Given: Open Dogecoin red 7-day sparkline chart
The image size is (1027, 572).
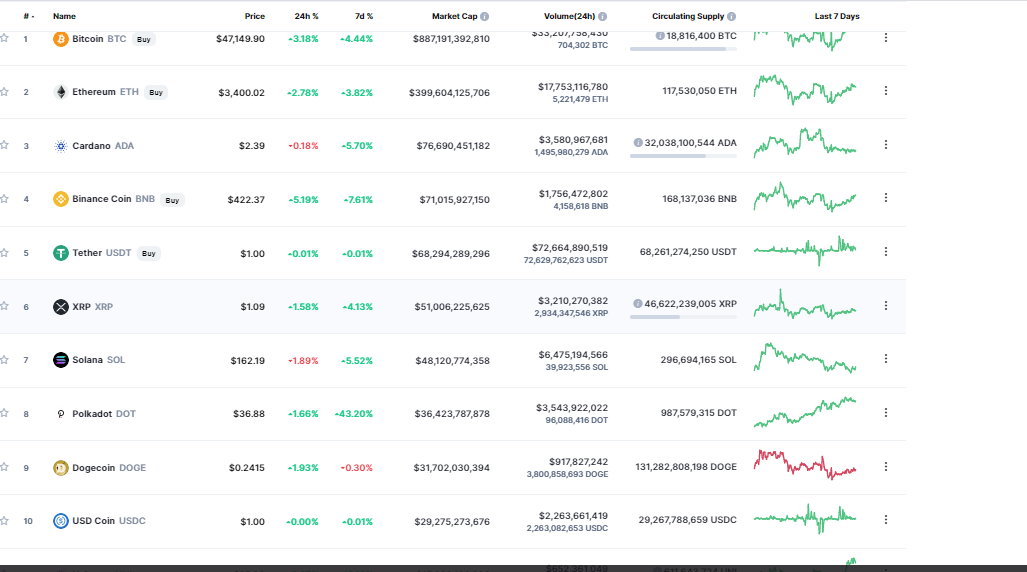Looking at the screenshot, I should pos(805,465).
